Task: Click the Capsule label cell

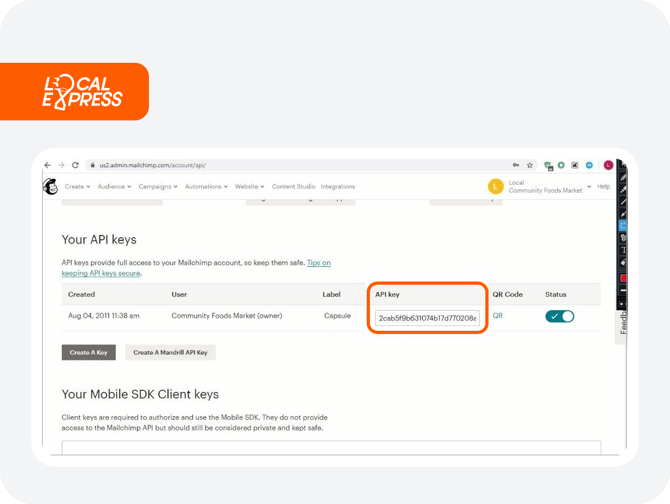Action: coord(338,316)
